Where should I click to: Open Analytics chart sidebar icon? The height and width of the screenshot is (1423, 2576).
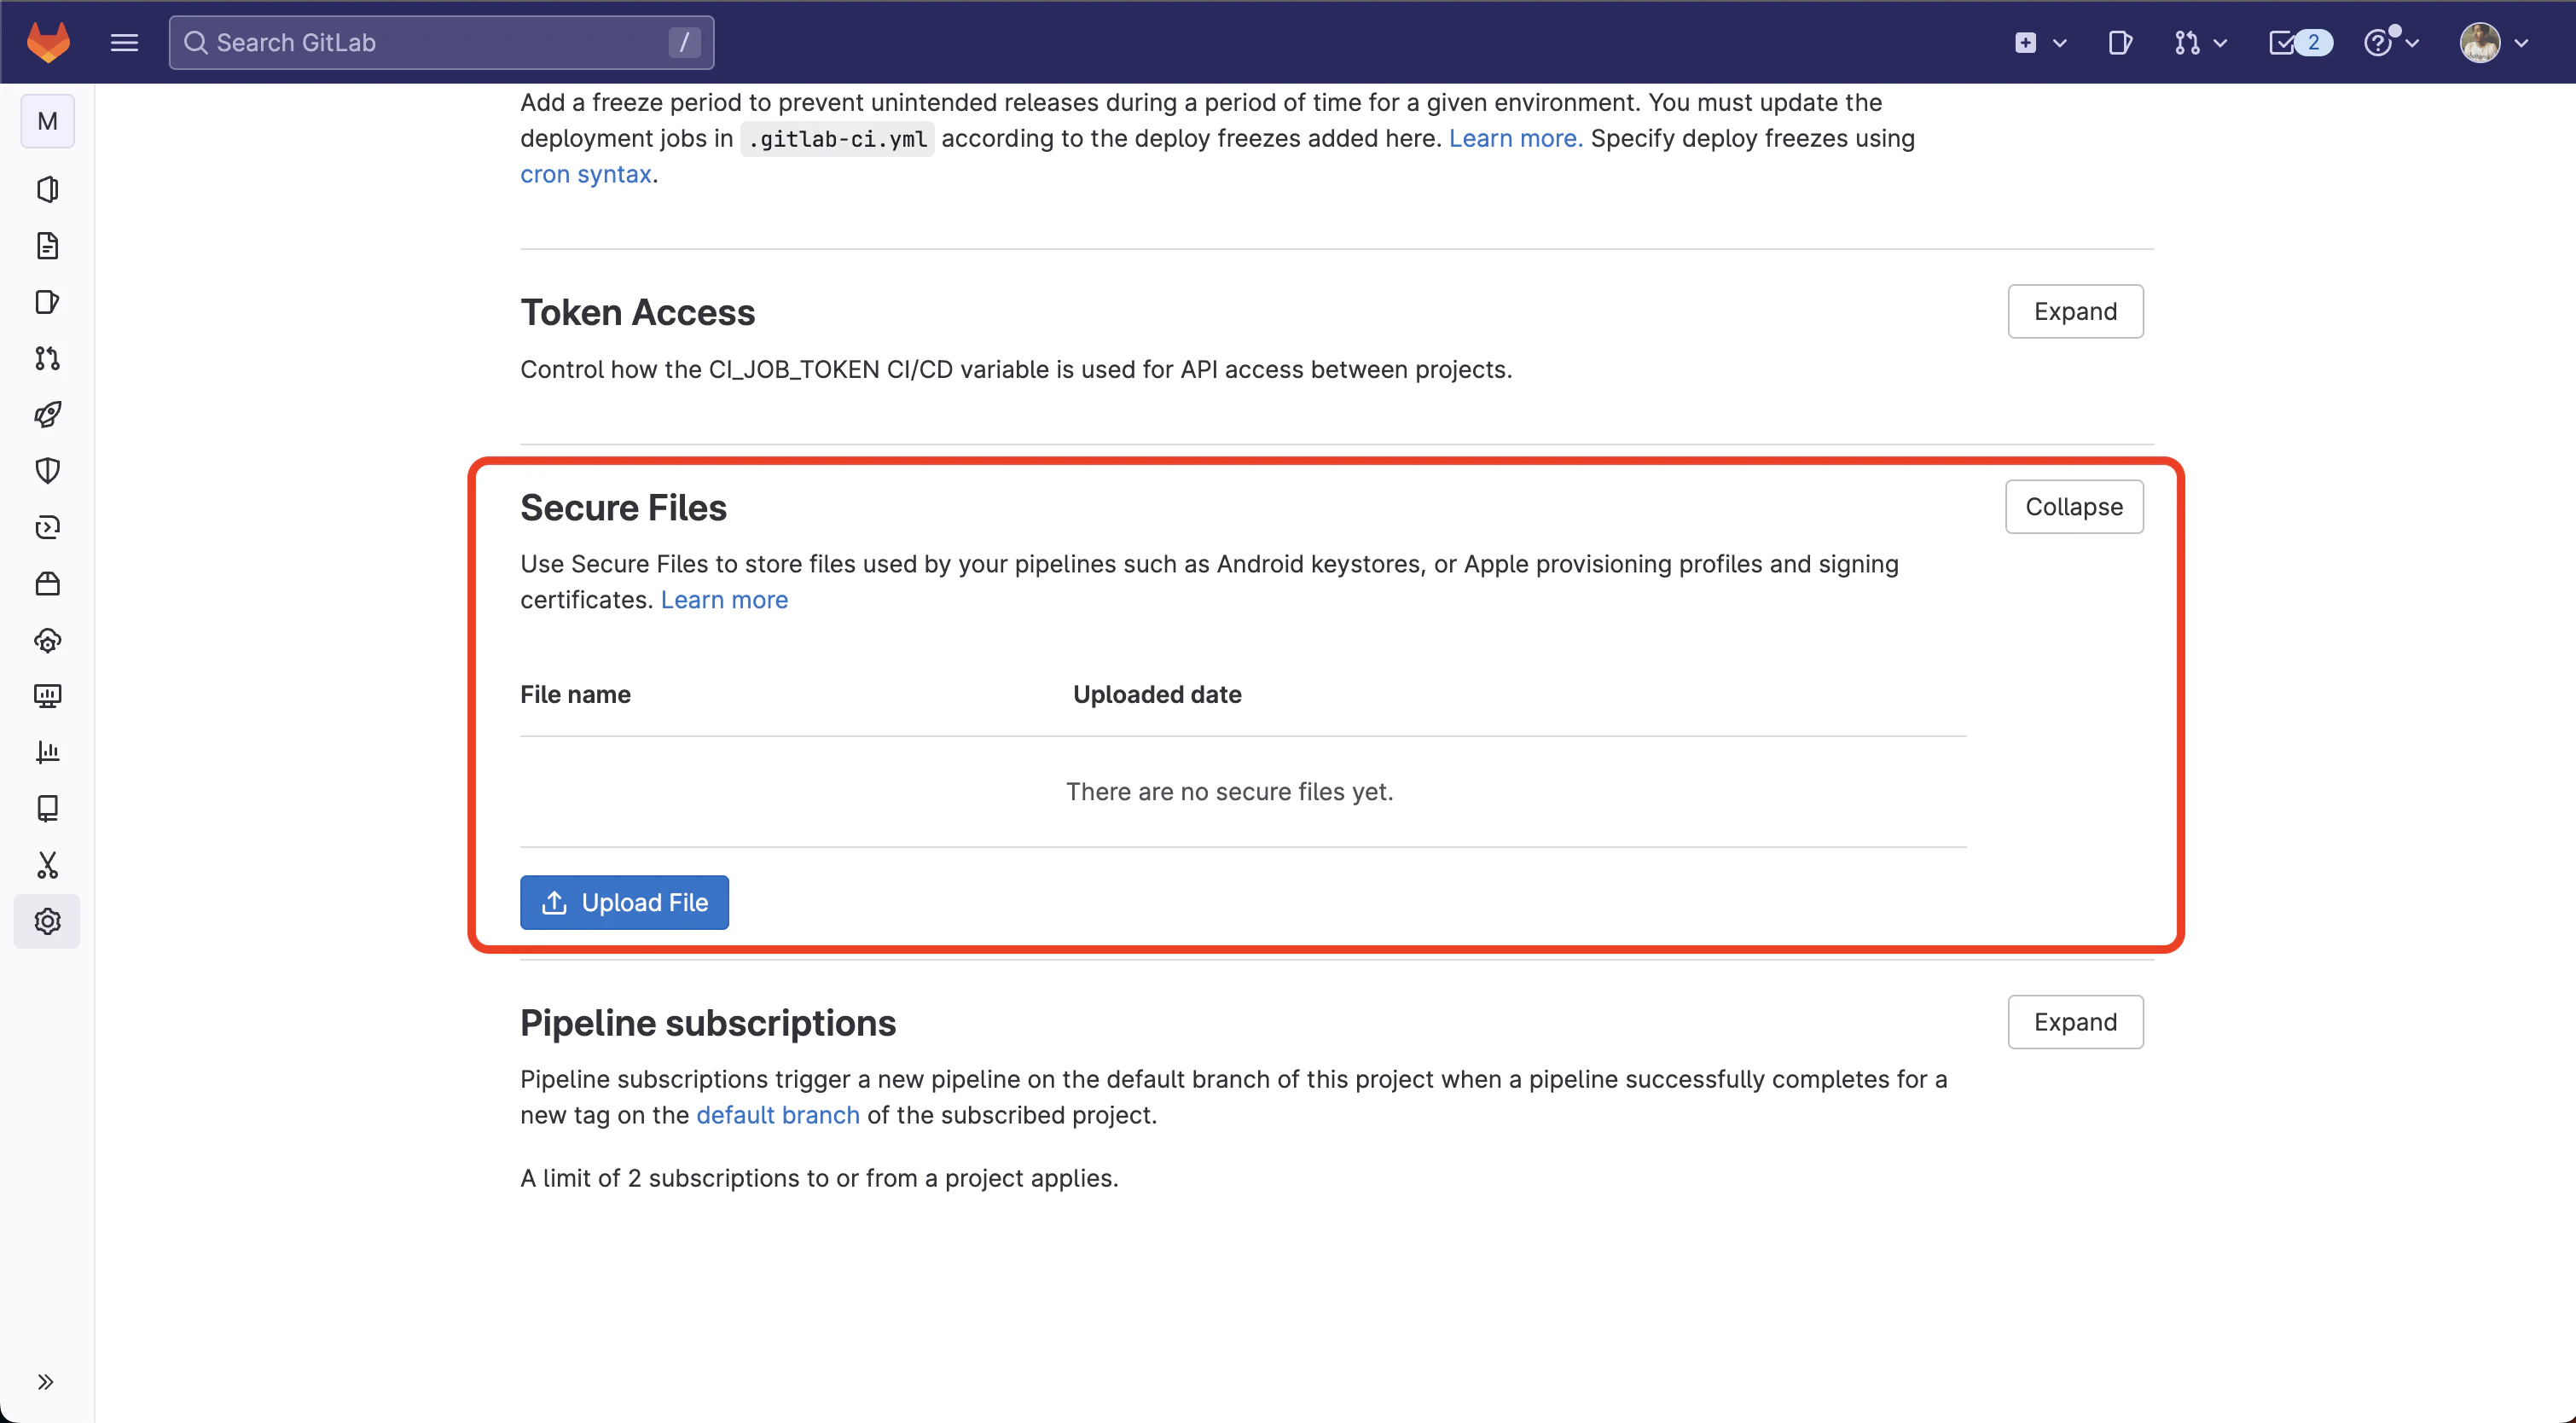(47, 752)
